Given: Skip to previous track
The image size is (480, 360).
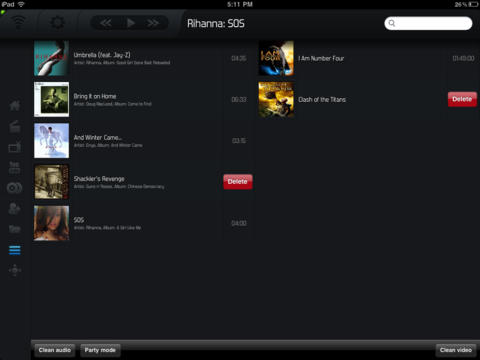Looking at the screenshot, I should coord(106,23).
